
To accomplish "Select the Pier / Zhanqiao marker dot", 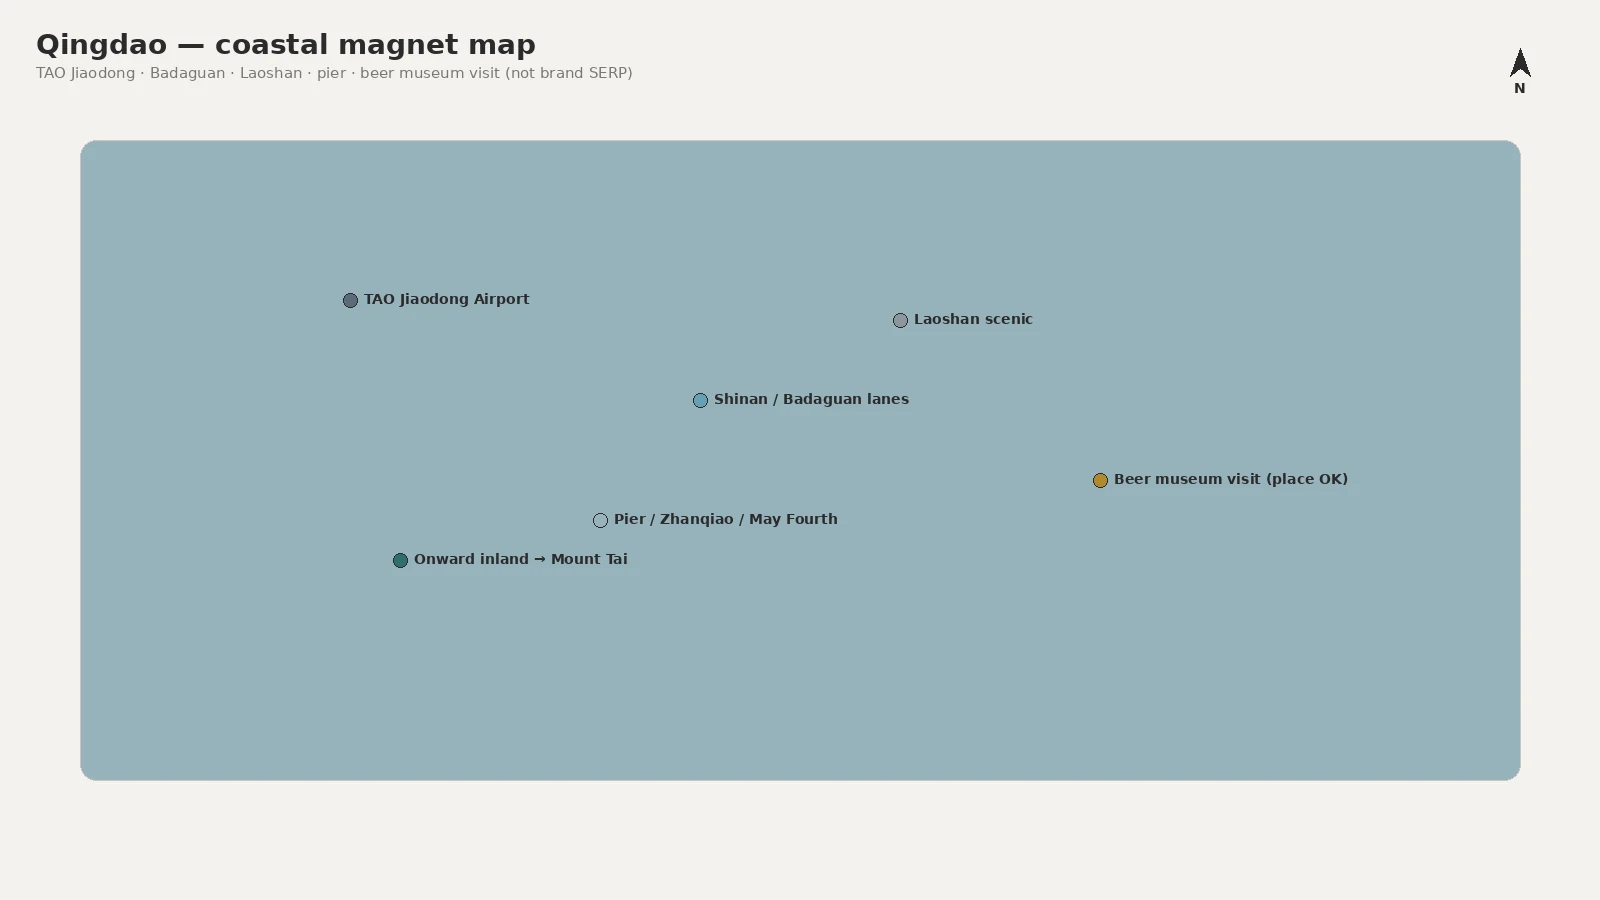I will coord(600,520).
